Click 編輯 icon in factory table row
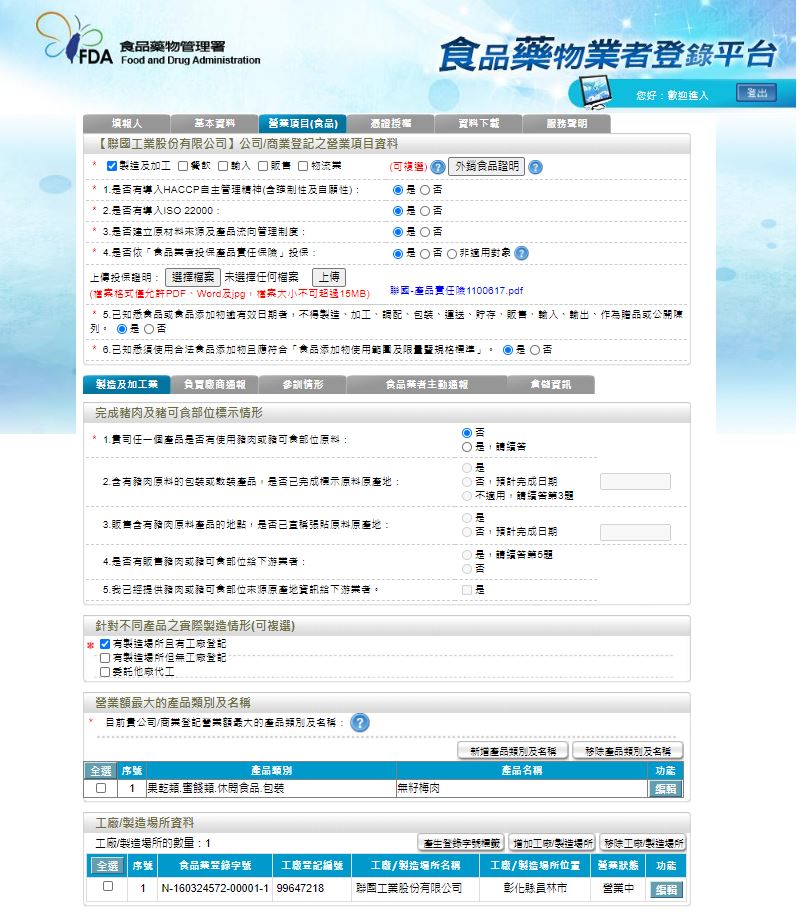The height and width of the screenshot is (912, 803). pos(665,888)
